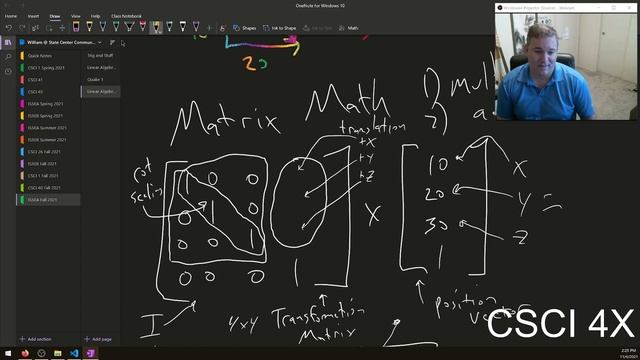Select the highlighted IS50A Fall 2021 section

pos(48,200)
